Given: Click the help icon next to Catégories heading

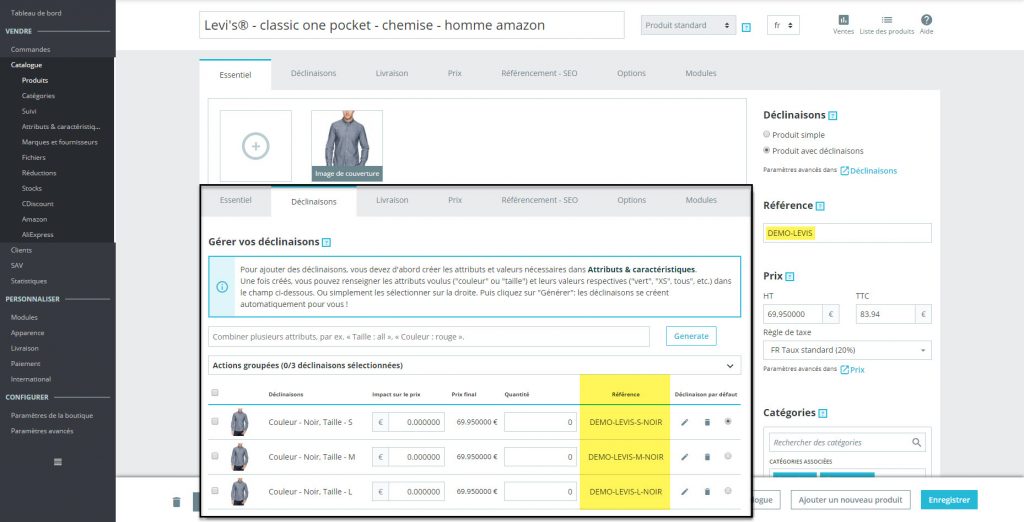Looking at the screenshot, I should click(823, 413).
